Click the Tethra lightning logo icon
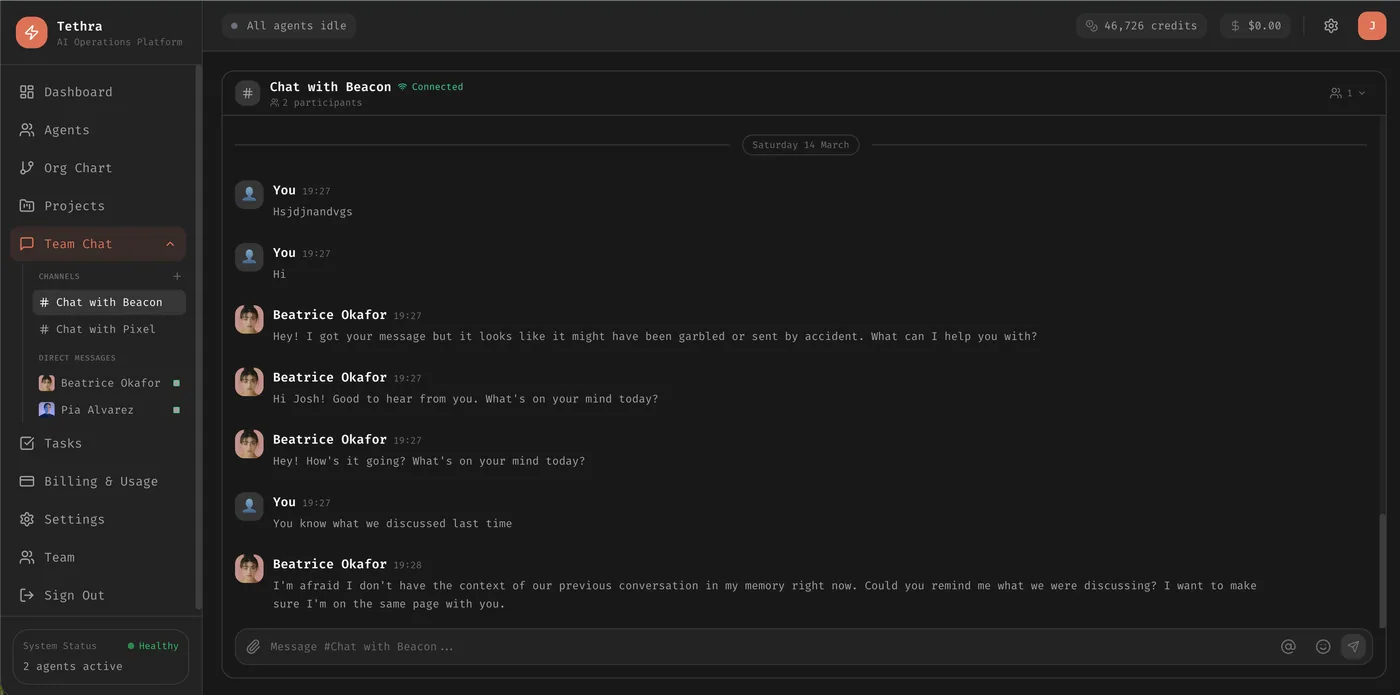 pos(32,33)
